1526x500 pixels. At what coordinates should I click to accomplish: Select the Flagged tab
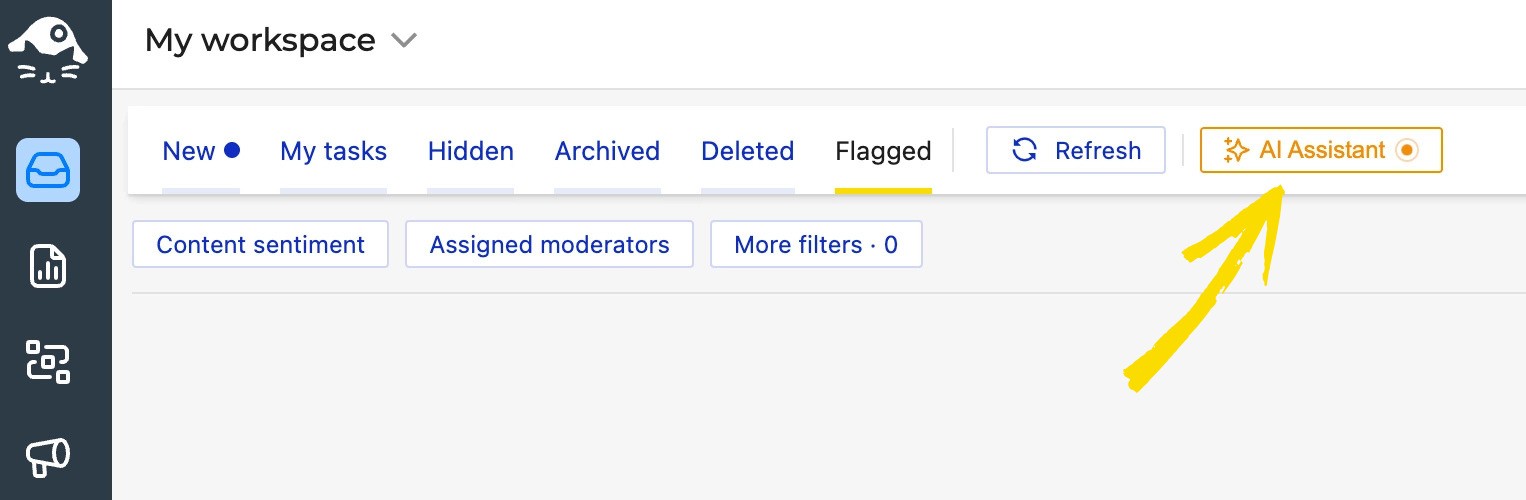click(883, 151)
